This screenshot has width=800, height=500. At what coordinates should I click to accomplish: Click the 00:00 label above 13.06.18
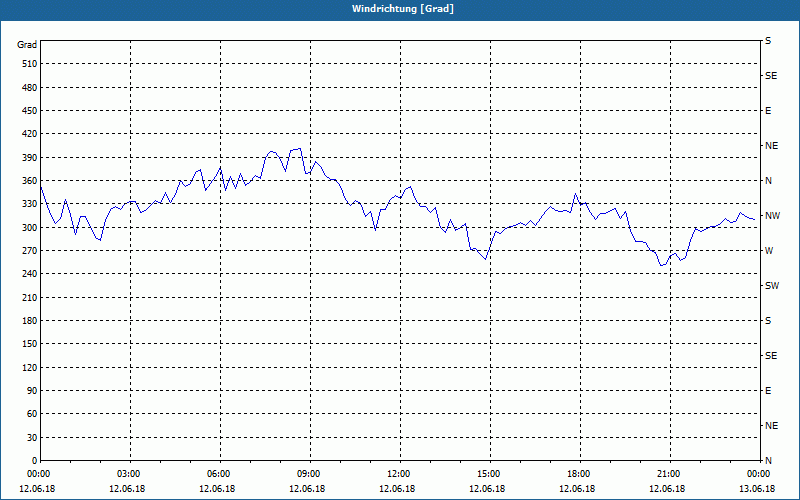coord(758,474)
